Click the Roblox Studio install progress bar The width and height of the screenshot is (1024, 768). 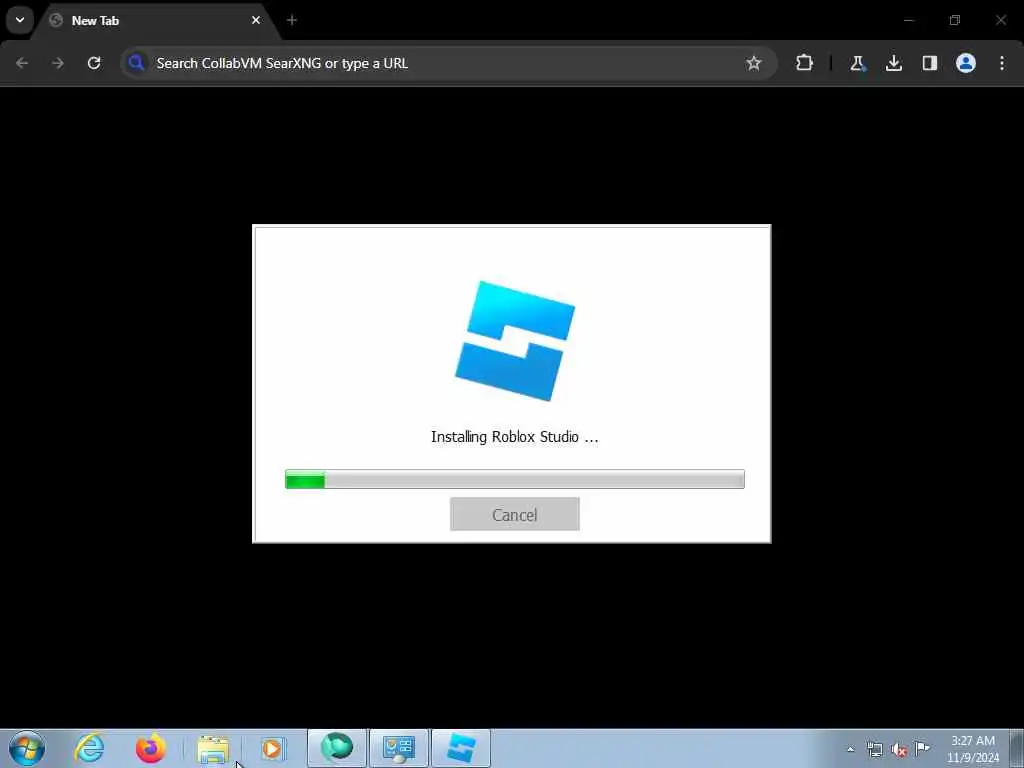(x=515, y=479)
